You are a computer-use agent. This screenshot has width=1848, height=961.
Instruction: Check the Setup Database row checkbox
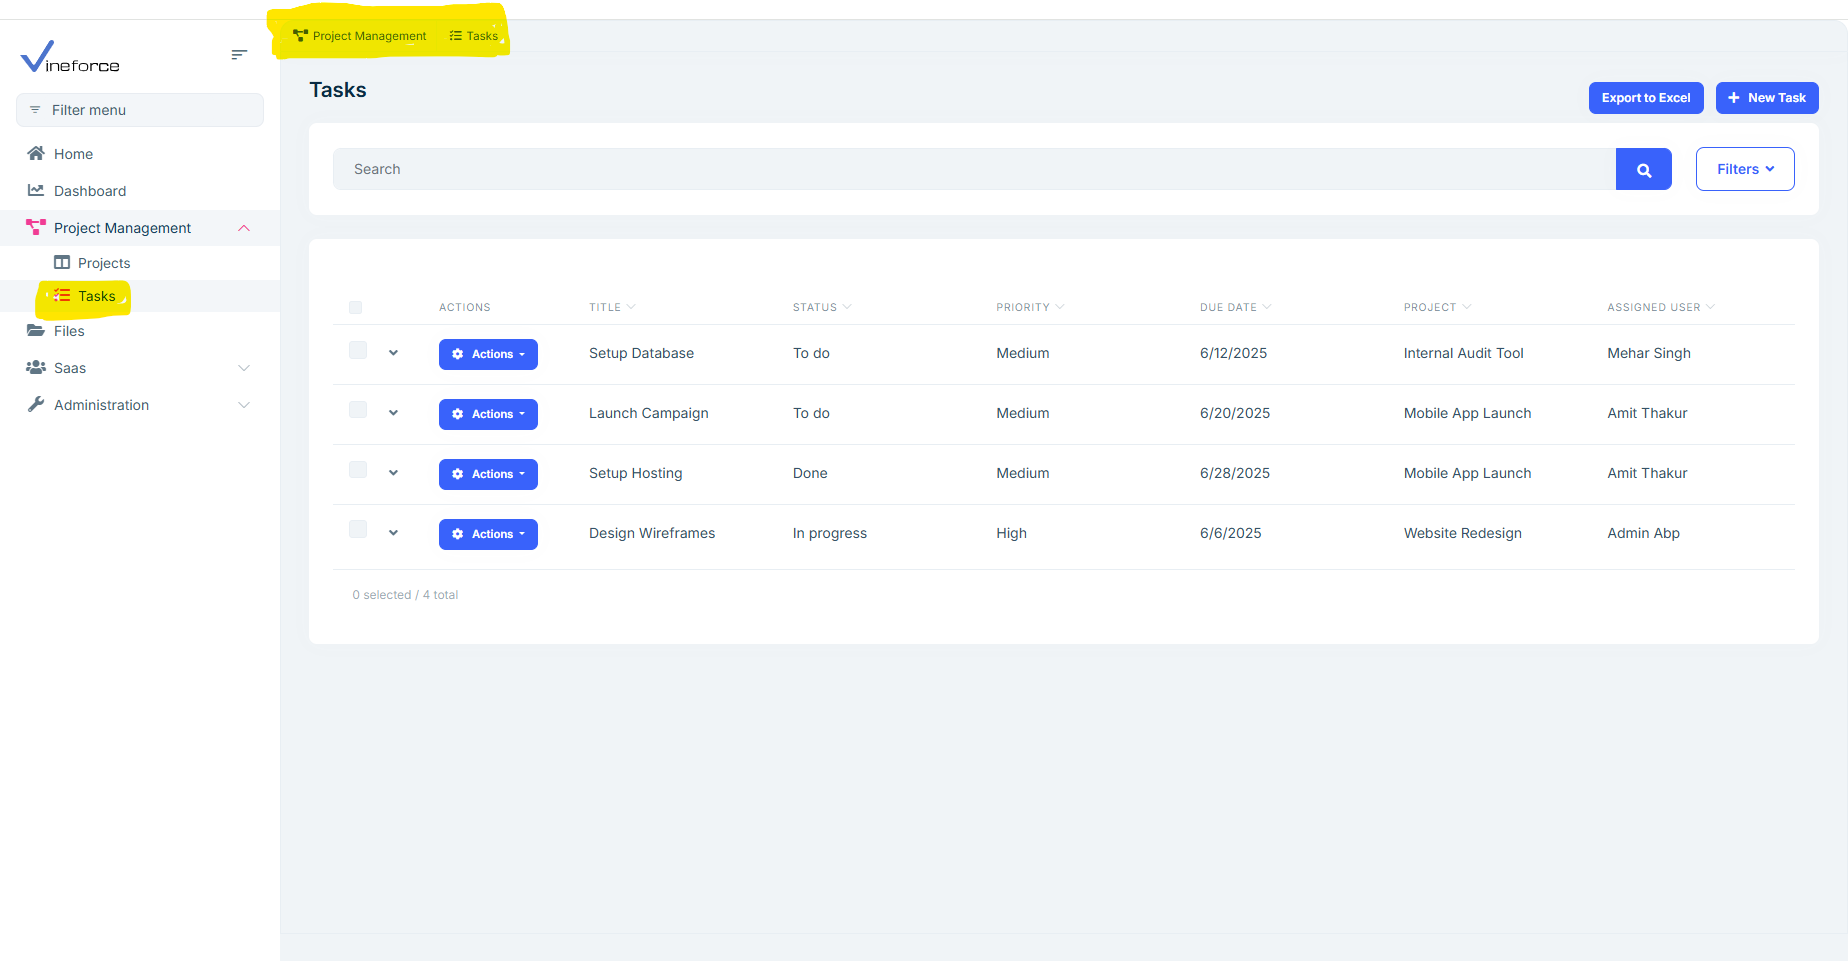358,350
